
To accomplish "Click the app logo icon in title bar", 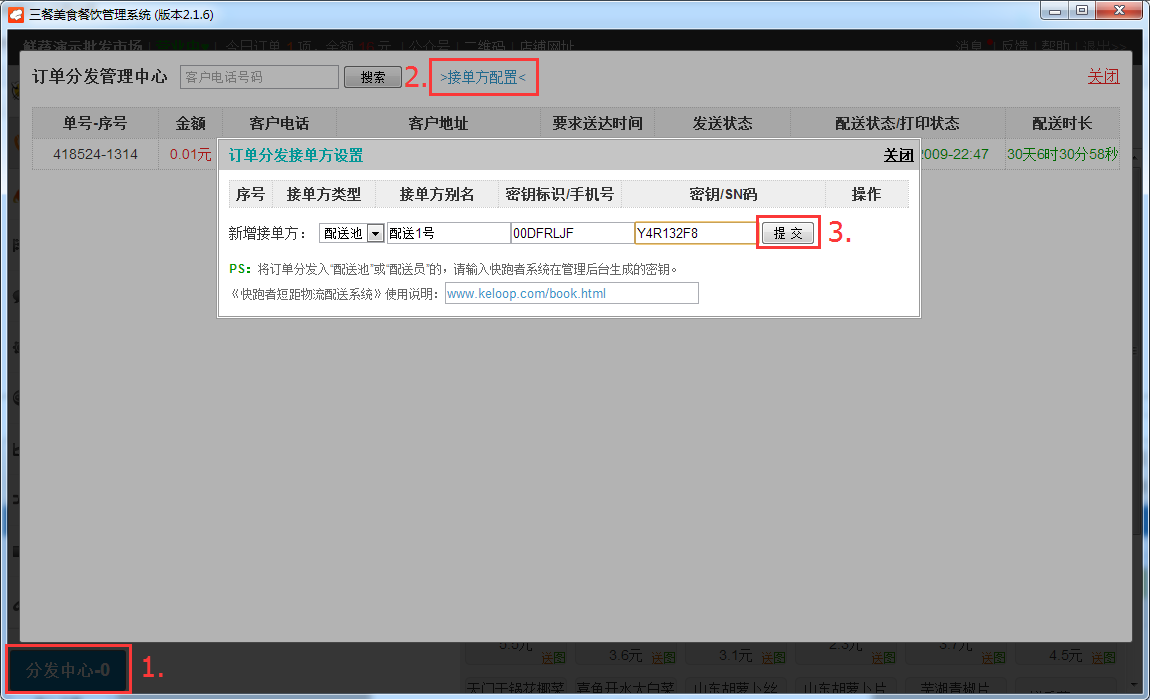I will [16, 14].
